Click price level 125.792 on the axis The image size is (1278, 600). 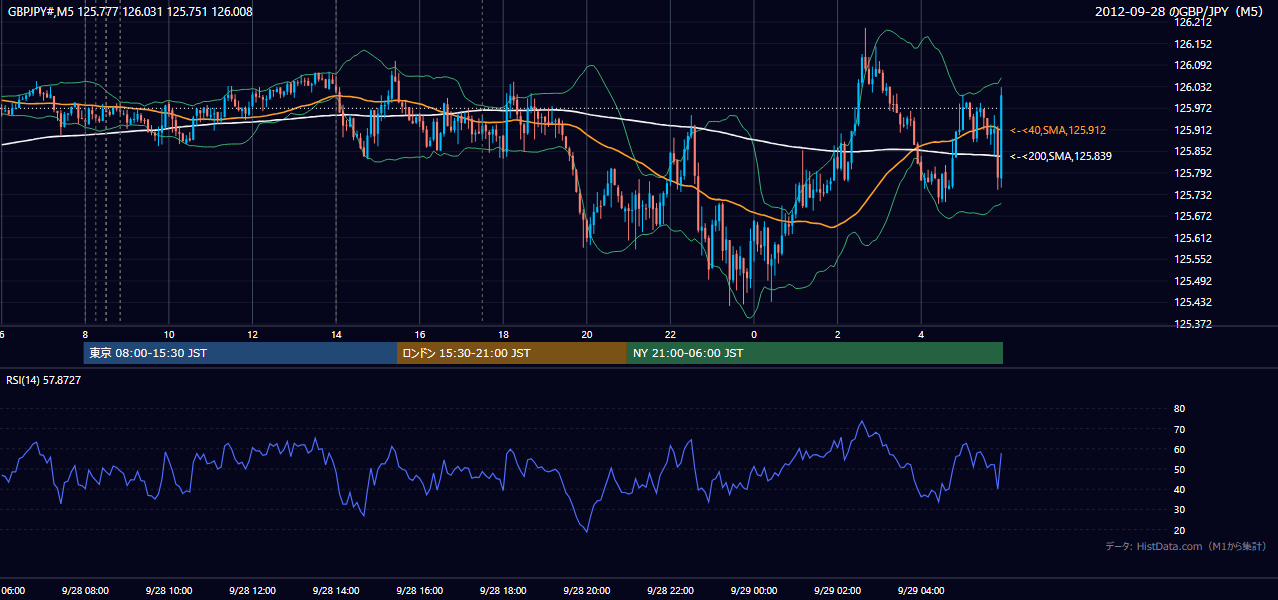click(x=1193, y=173)
